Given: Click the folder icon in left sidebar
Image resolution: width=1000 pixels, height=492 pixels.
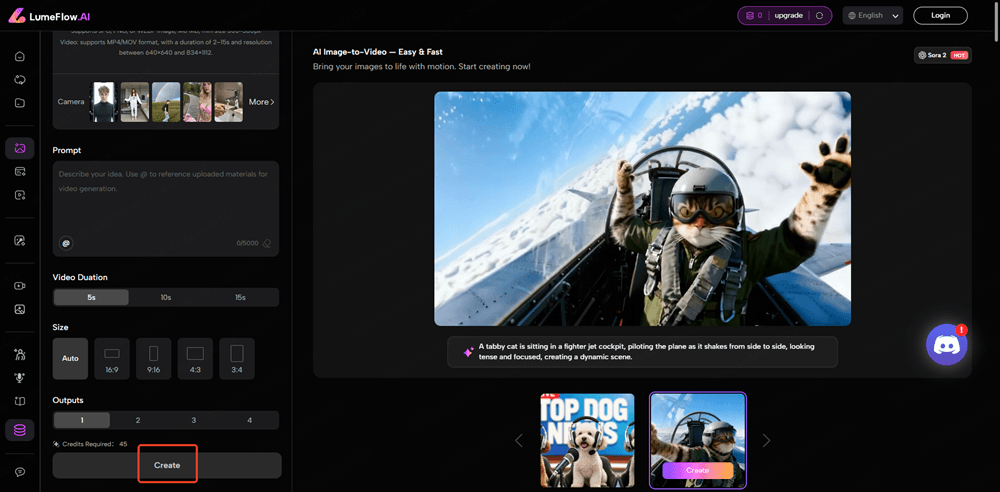Looking at the screenshot, I should click(x=19, y=103).
